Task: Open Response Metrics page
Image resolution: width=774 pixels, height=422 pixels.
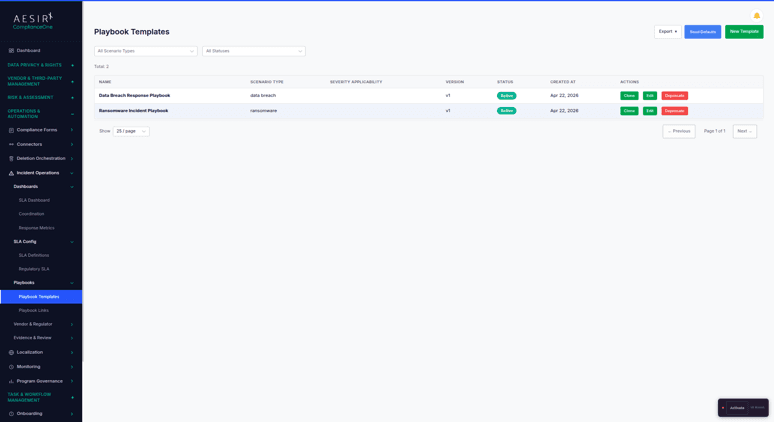Action: 37,228
